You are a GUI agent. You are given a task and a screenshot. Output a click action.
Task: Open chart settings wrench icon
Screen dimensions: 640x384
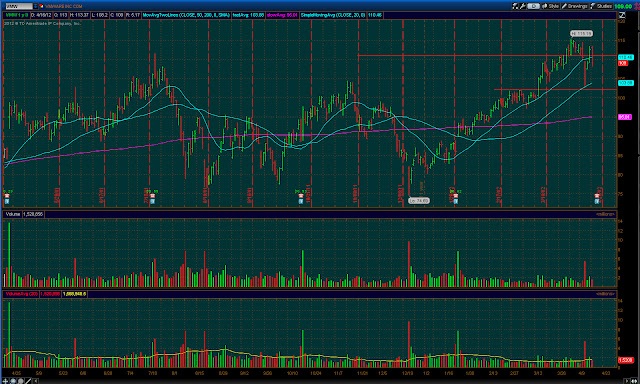523,6
